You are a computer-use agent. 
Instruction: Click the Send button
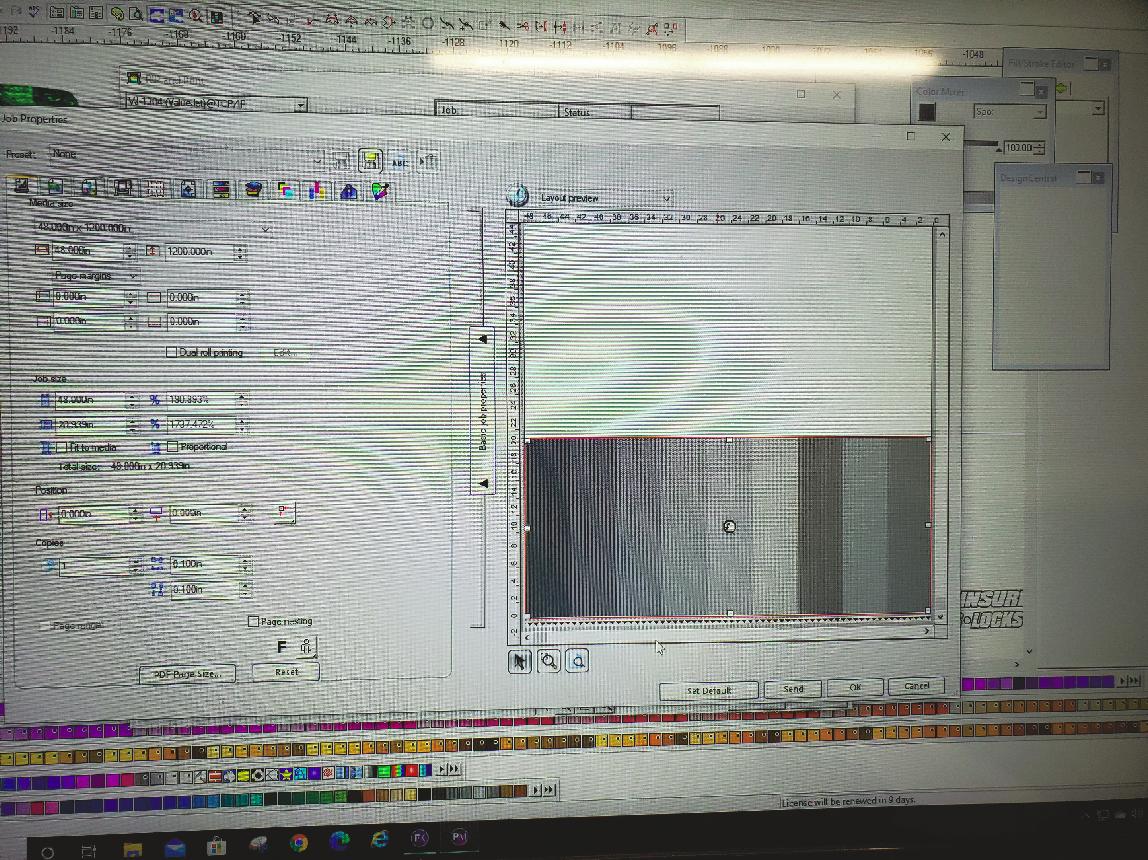click(x=793, y=689)
